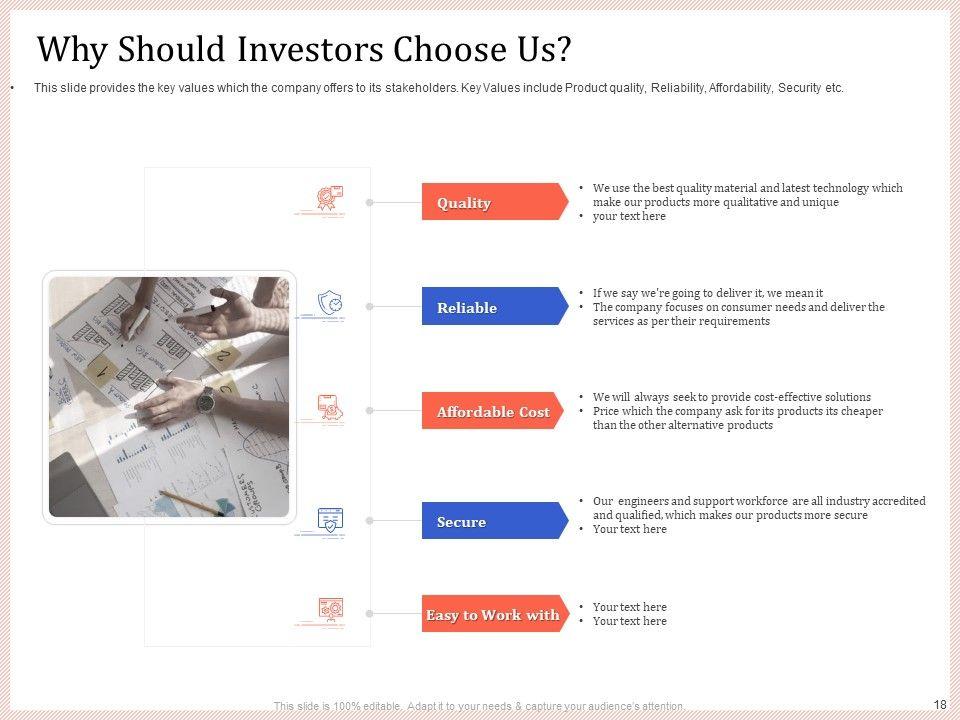The image size is (960, 720).
Task: Select the Affordable Cost money icon
Action: tap(329, 407)
